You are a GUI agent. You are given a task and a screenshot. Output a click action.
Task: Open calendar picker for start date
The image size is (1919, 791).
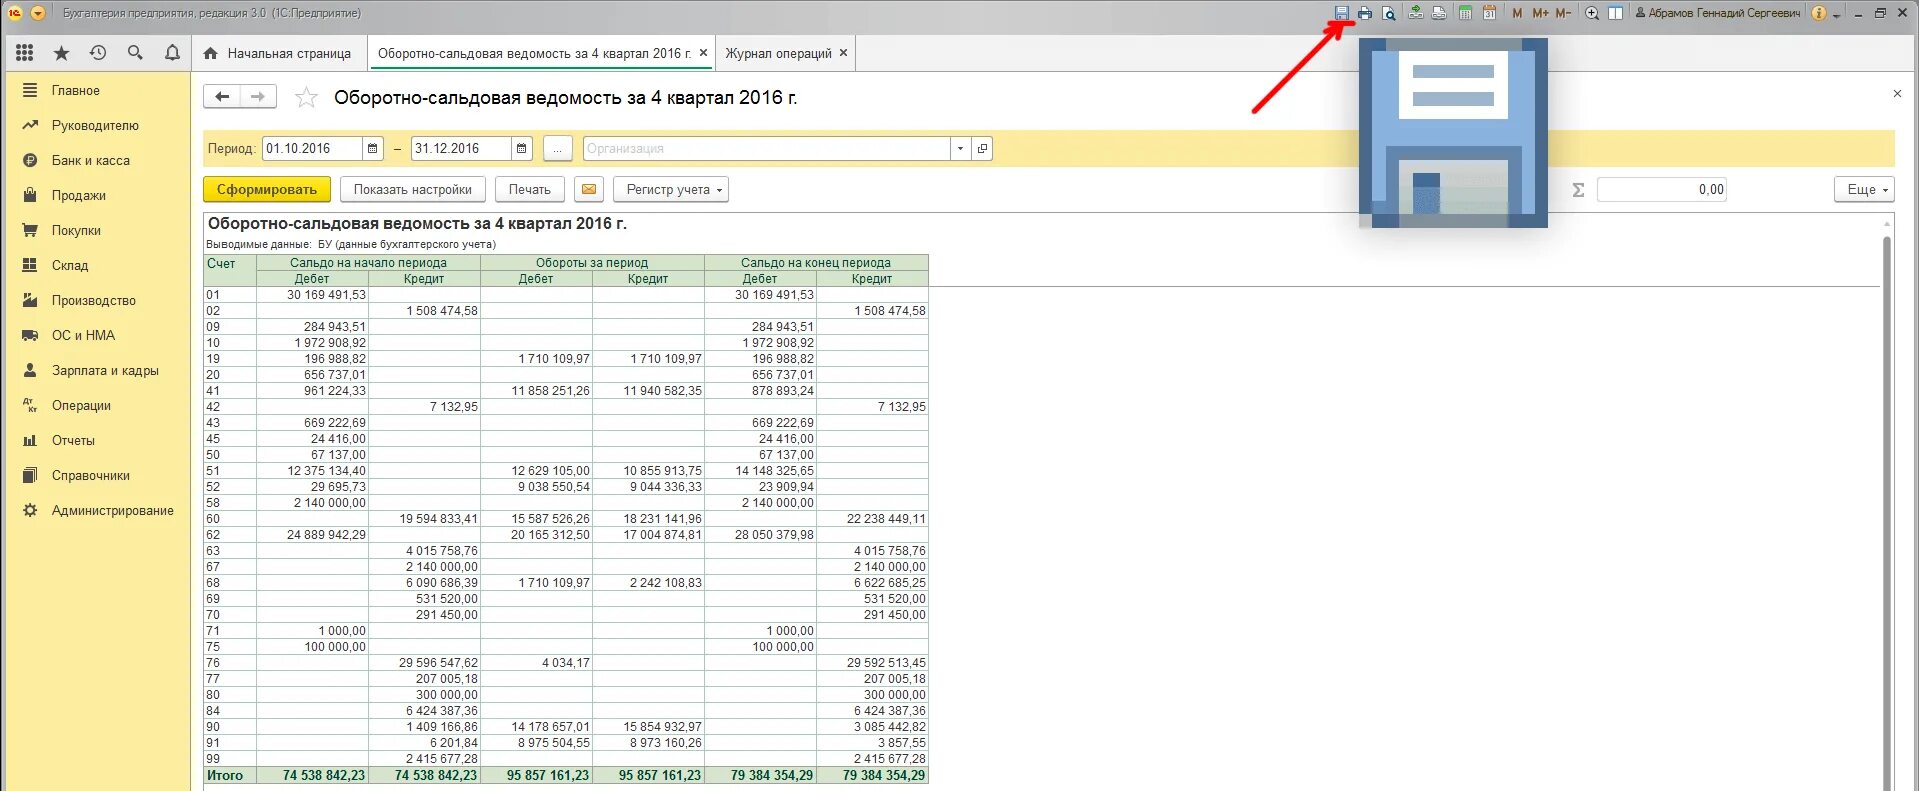click(373, 148)
